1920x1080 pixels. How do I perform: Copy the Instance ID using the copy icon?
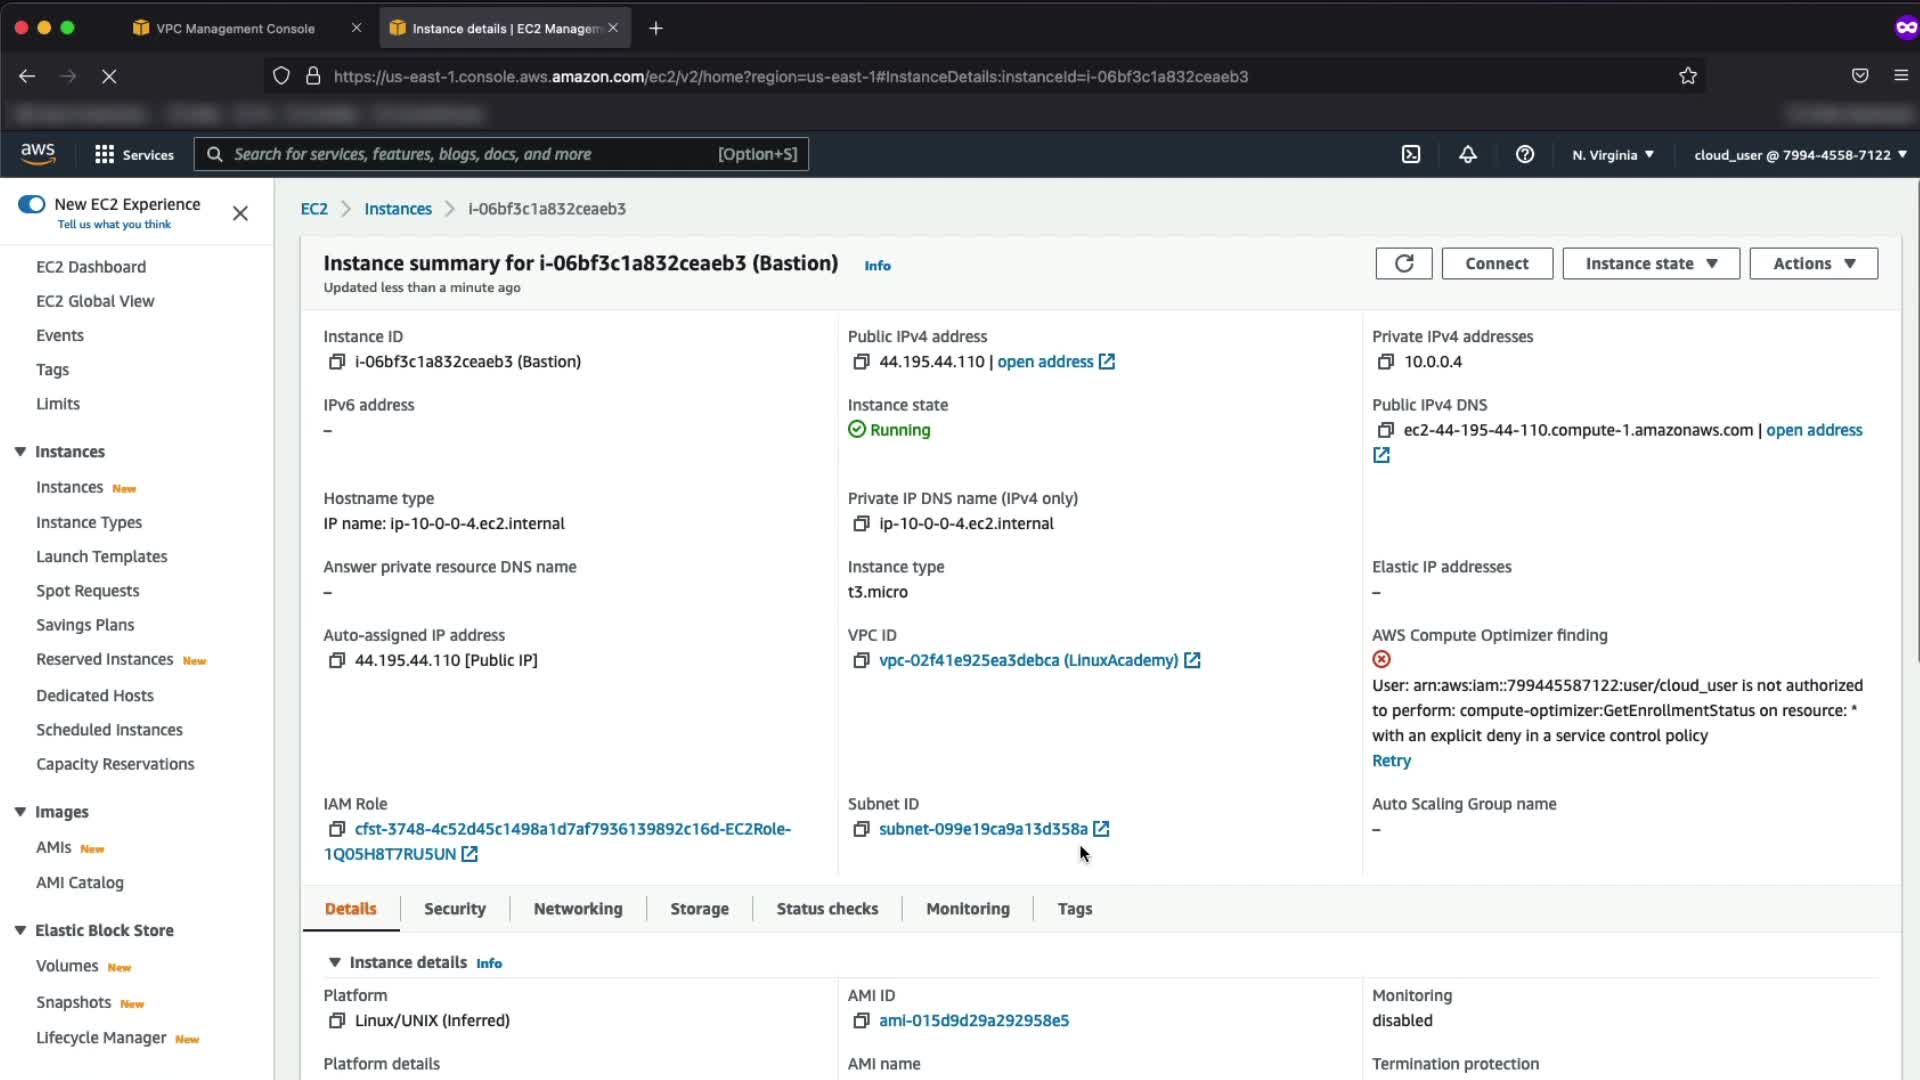337,362
